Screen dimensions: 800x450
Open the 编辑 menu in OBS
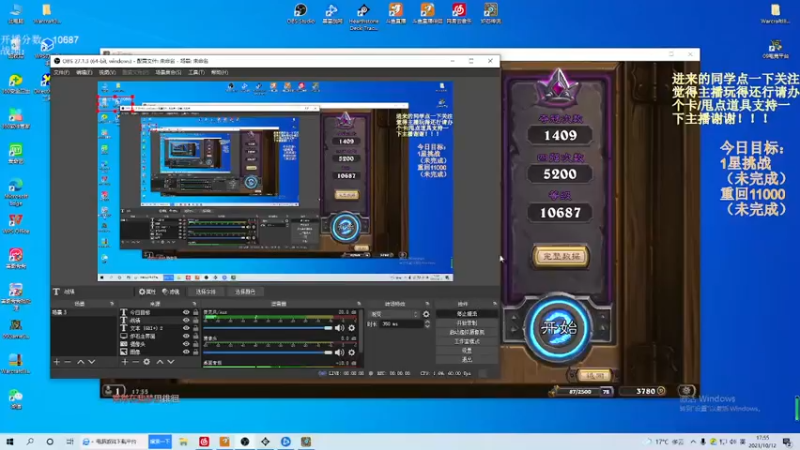(84, 72)
